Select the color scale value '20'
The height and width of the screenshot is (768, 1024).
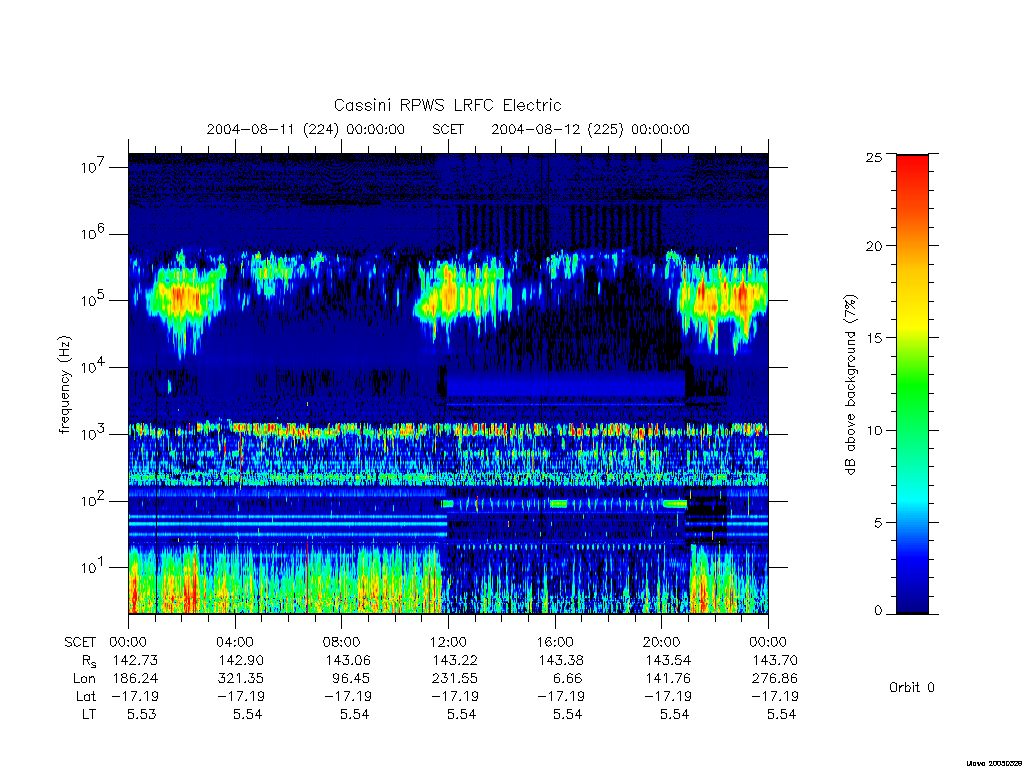pos(874,246)
